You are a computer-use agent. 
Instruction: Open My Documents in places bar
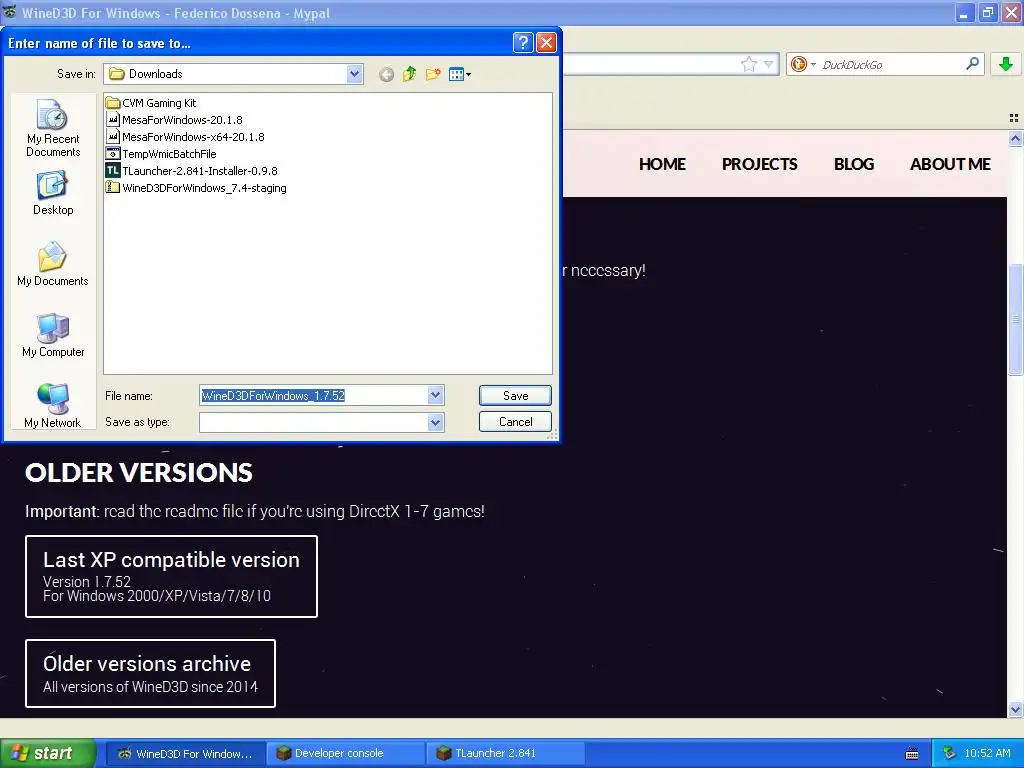tap(52, 264)
